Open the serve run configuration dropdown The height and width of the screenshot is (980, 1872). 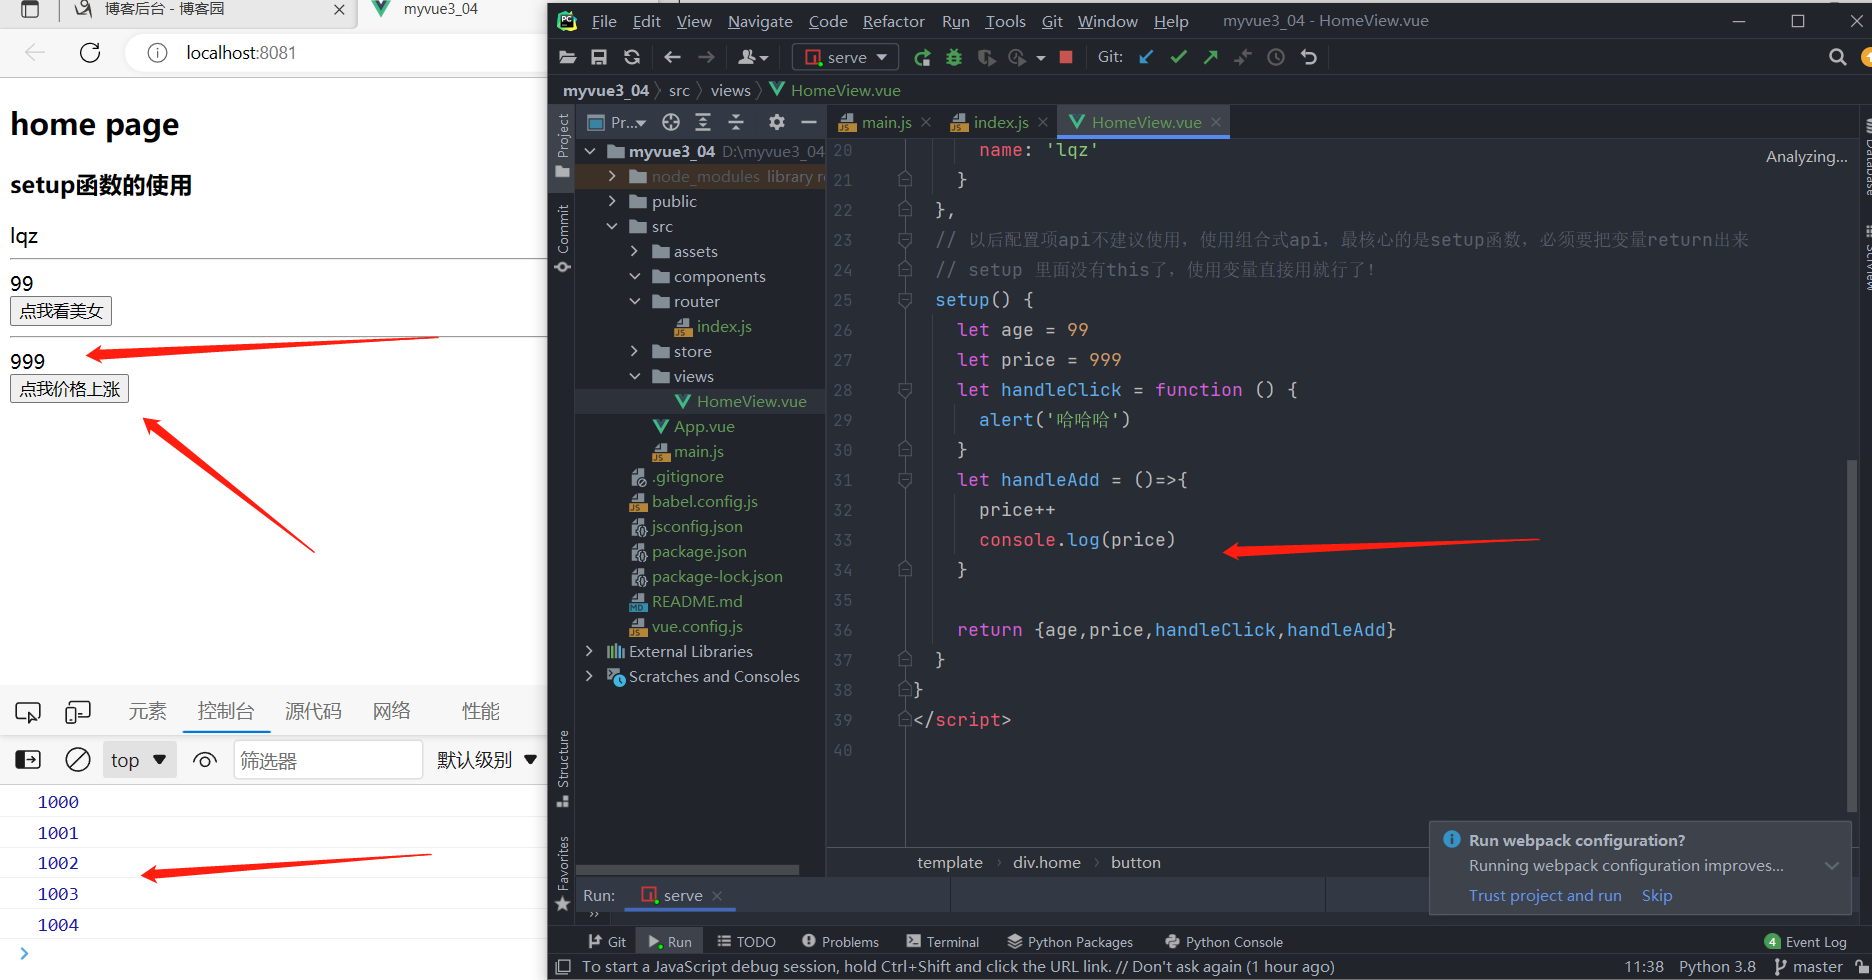tap(846, 57)
